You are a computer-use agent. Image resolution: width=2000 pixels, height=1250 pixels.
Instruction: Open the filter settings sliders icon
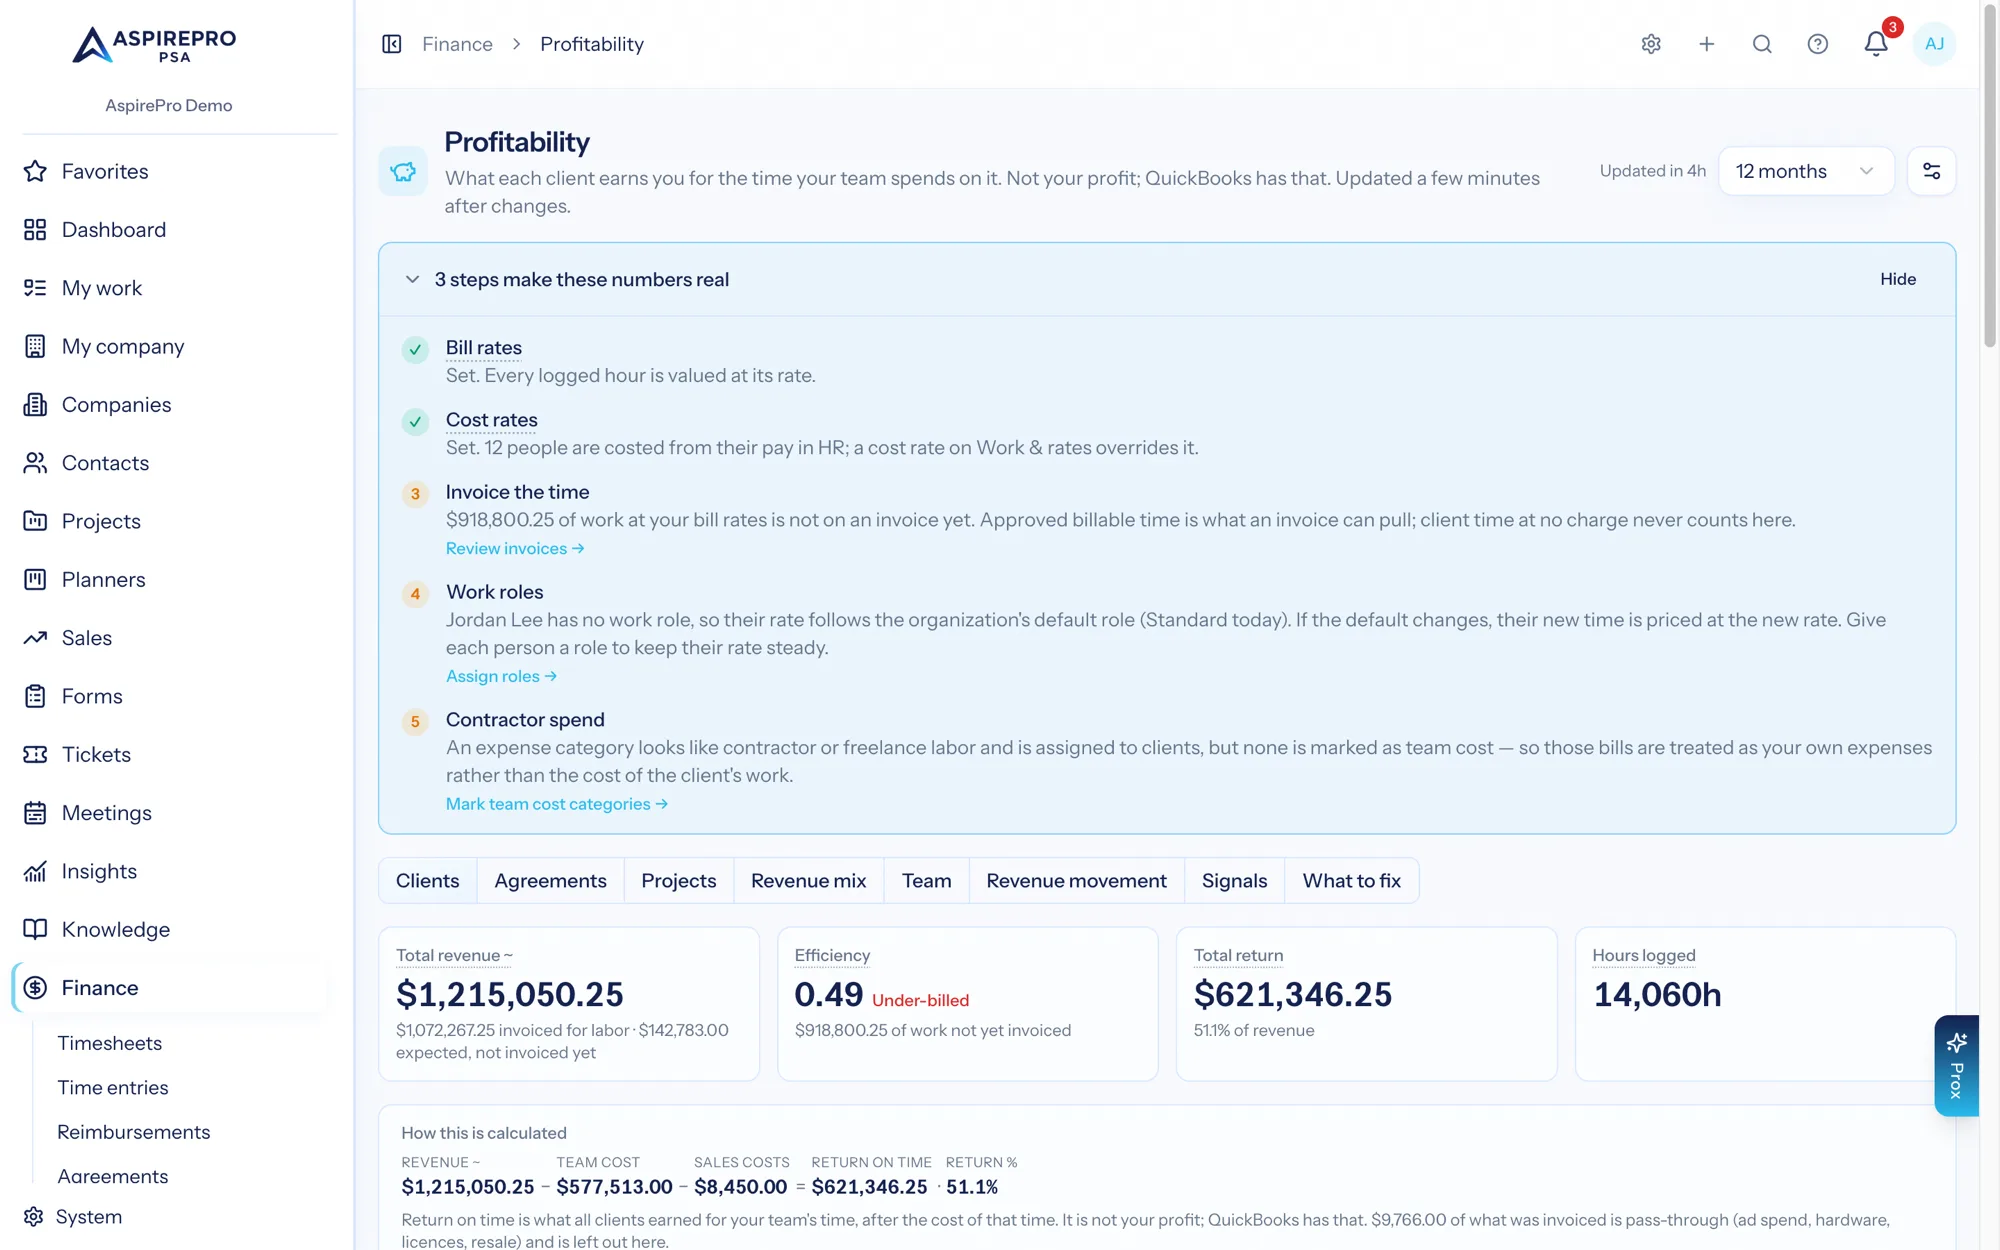click(1931, 171)
